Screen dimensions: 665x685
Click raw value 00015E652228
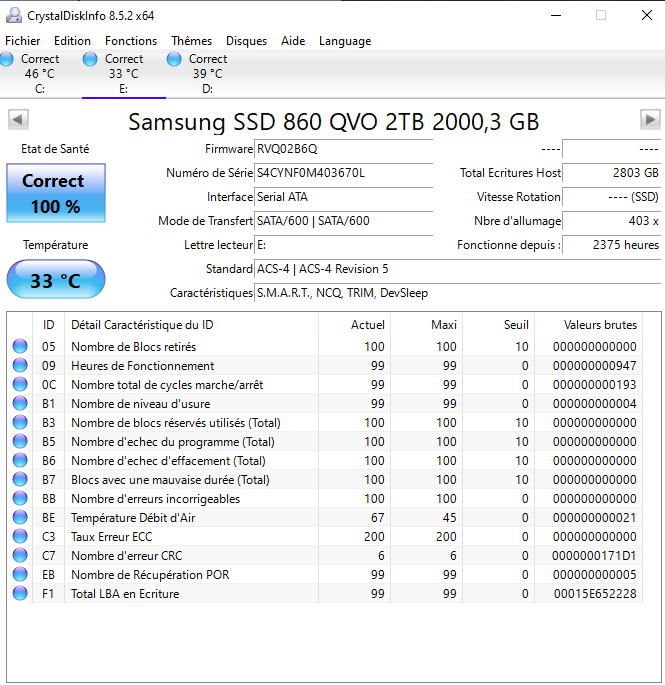coord(595,594)
